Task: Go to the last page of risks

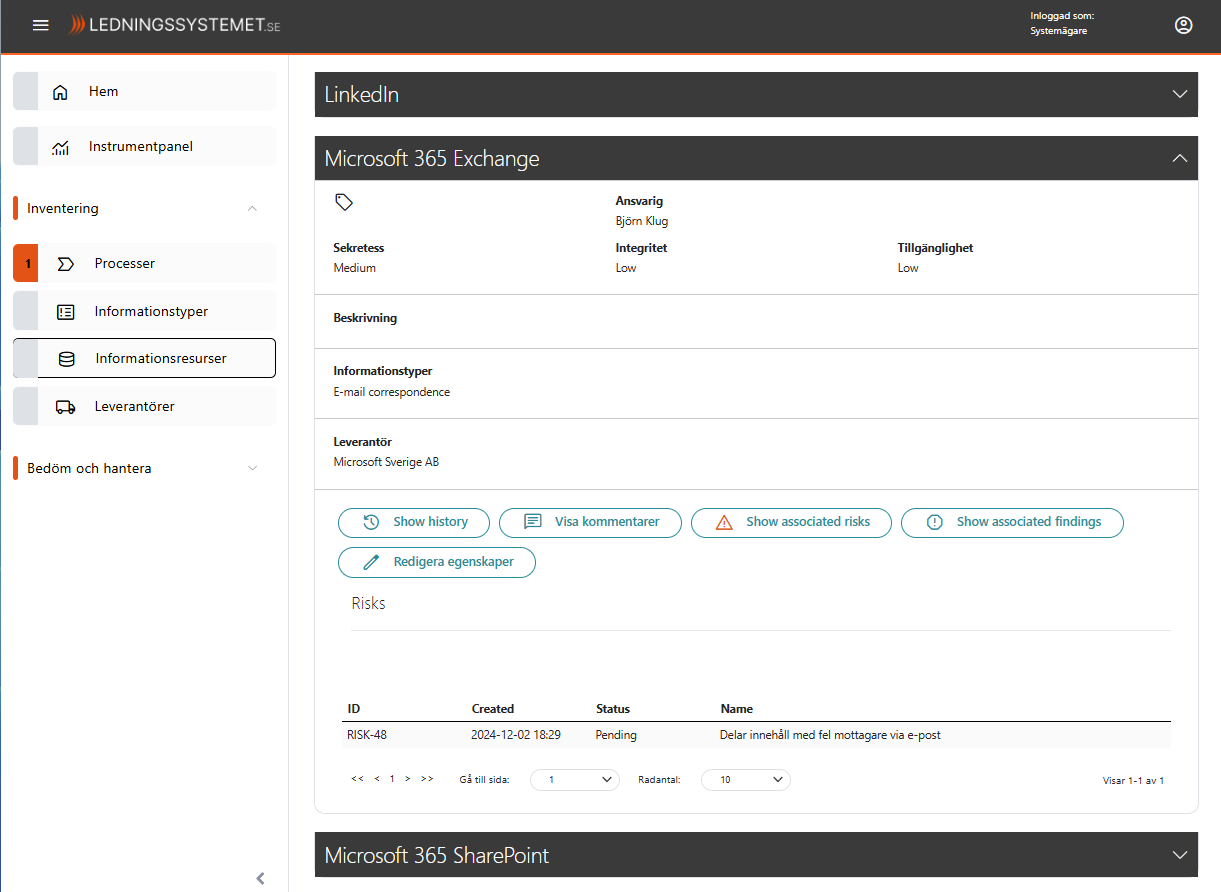Action: pyautogui.click(x=427, y=779)
